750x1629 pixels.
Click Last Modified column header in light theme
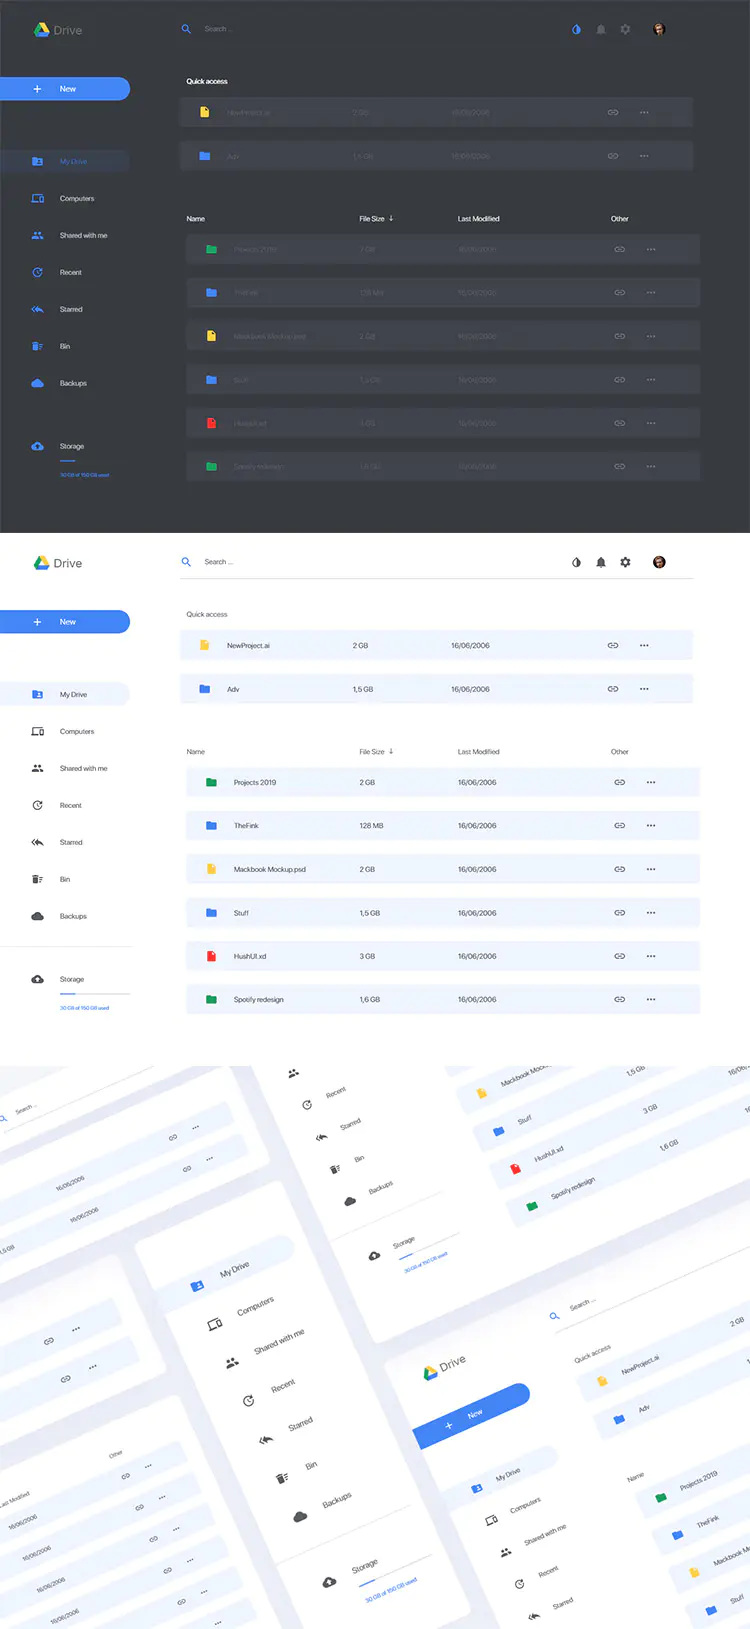[x=479, y=751]
